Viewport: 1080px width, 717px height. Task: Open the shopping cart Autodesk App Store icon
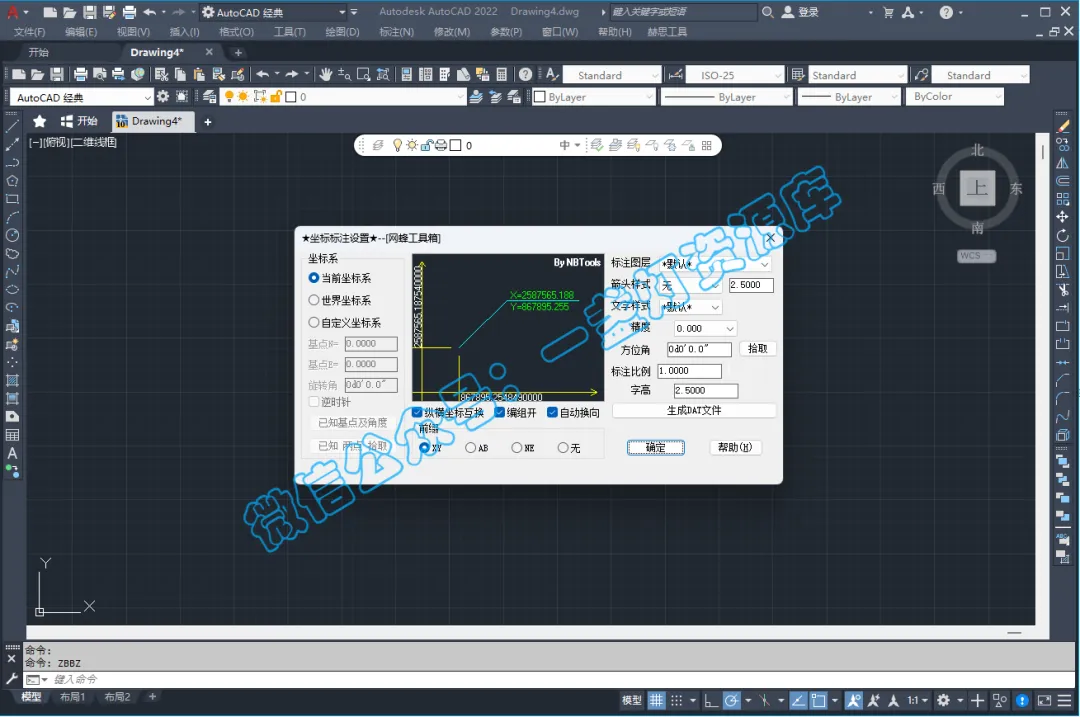(x=889, y=12)
